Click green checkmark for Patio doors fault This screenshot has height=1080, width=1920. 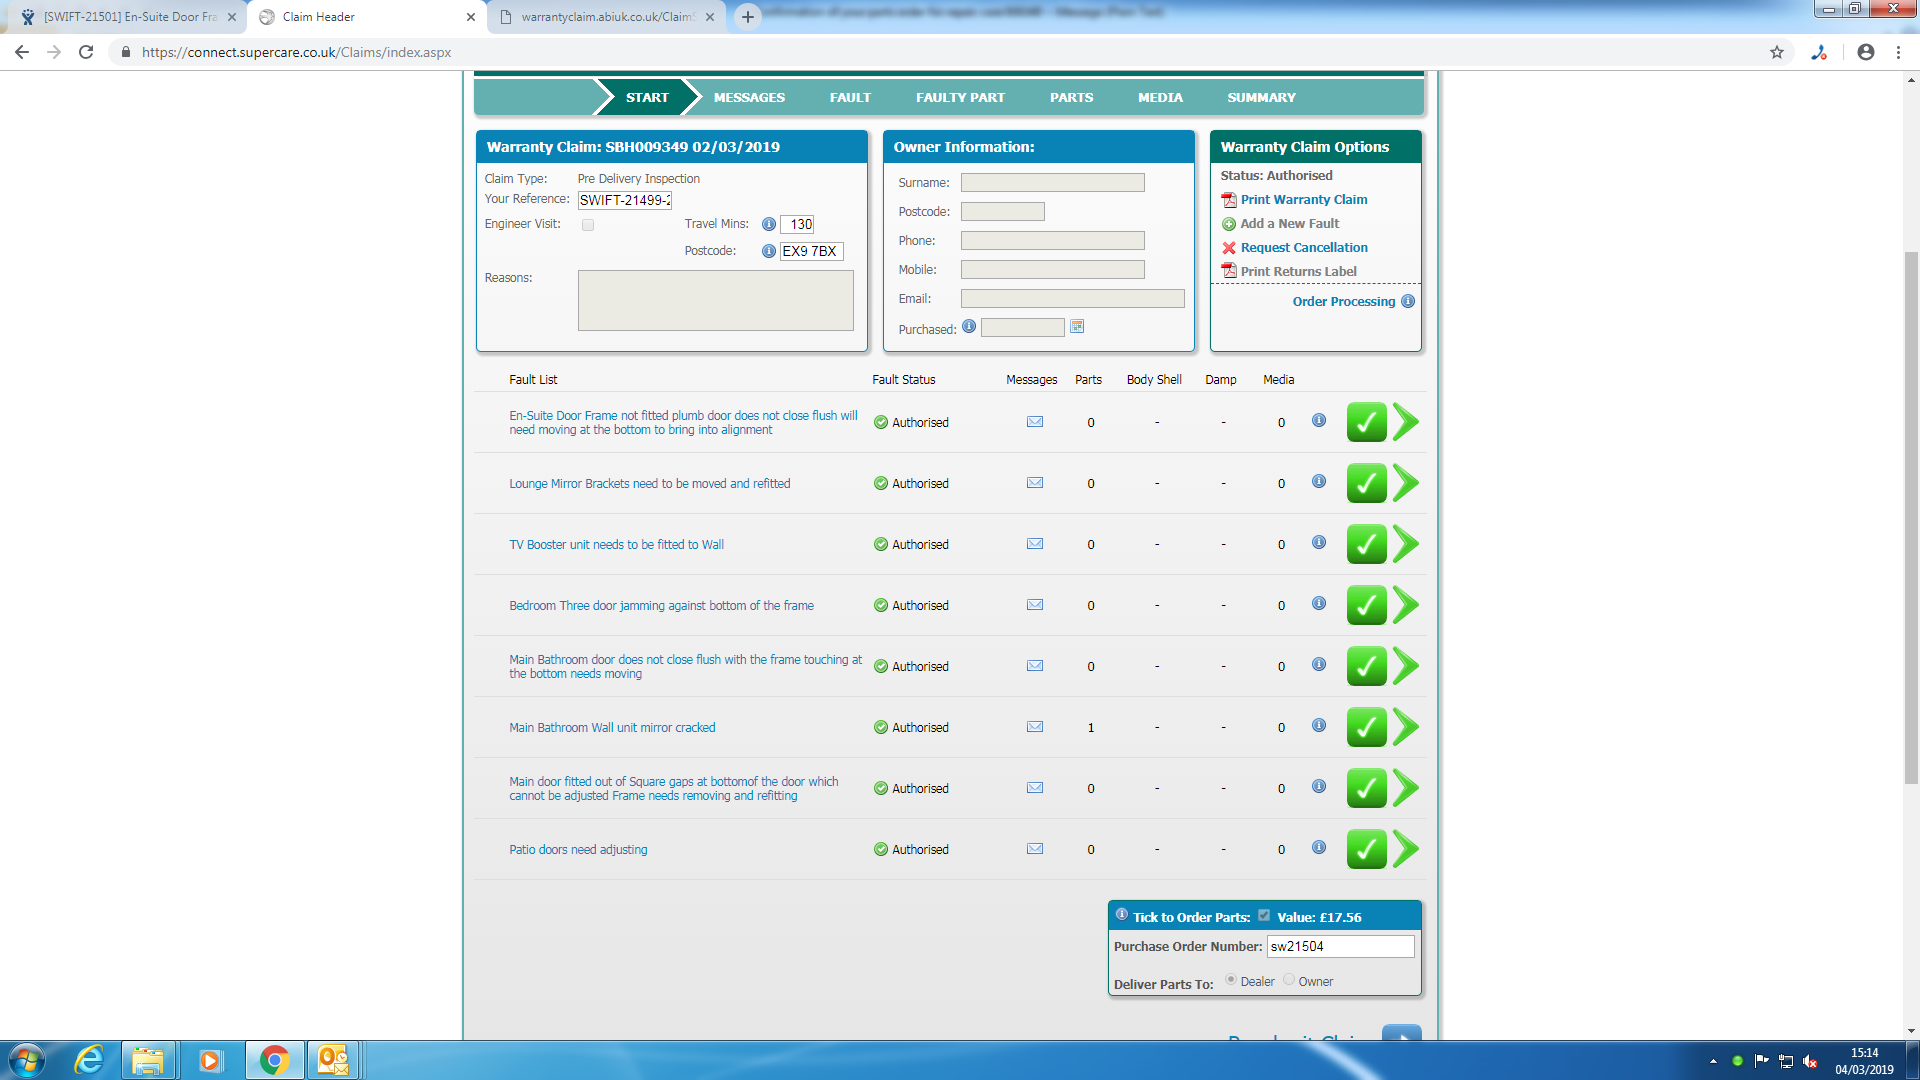(x=1366, y=849)
